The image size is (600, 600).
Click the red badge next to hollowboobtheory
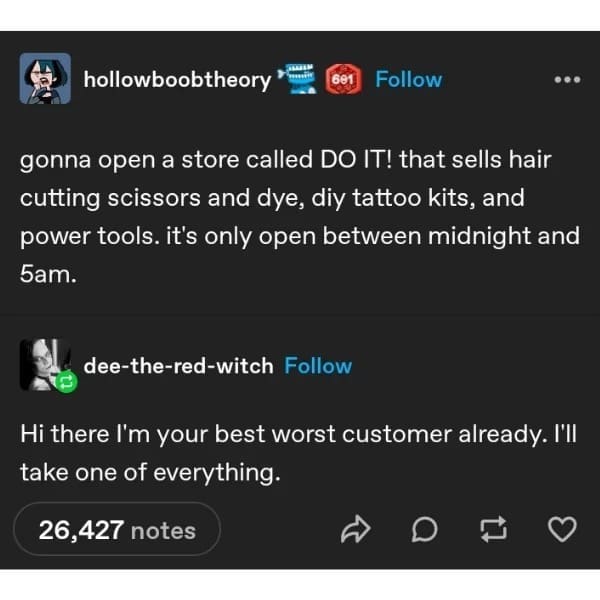(x=343, y=80)
